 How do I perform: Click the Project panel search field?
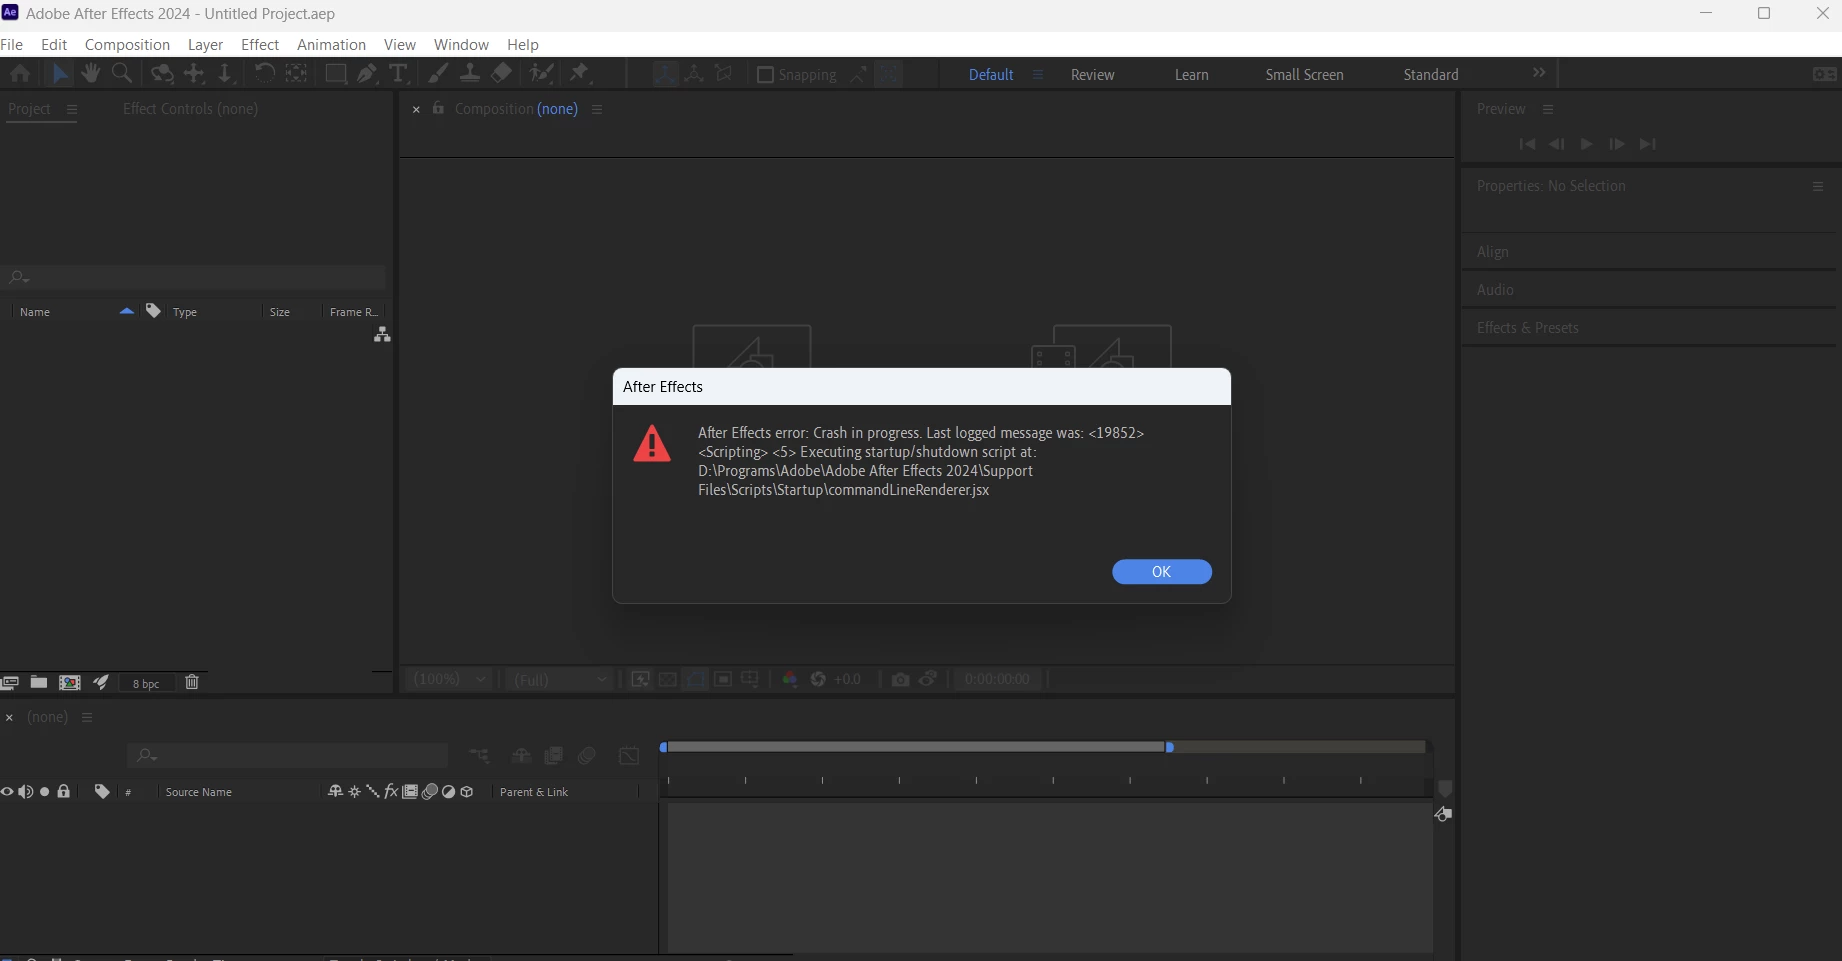pyautogui.click(x=195, y=277)
